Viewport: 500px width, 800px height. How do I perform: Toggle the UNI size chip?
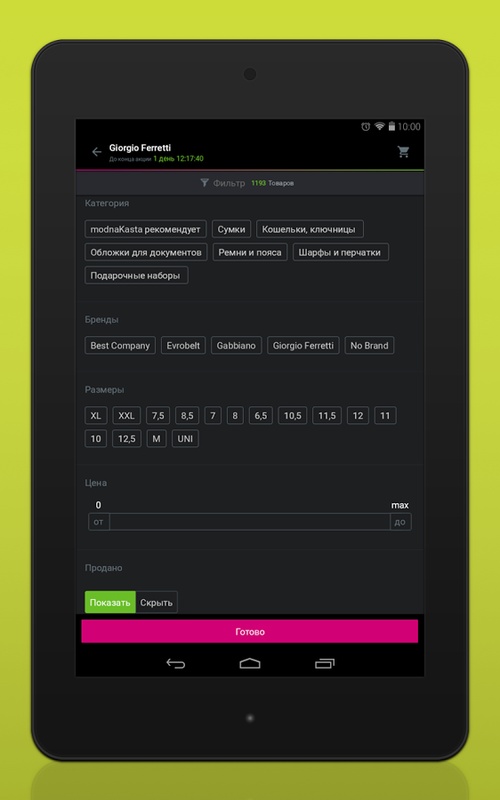click(x=185, y=438)
